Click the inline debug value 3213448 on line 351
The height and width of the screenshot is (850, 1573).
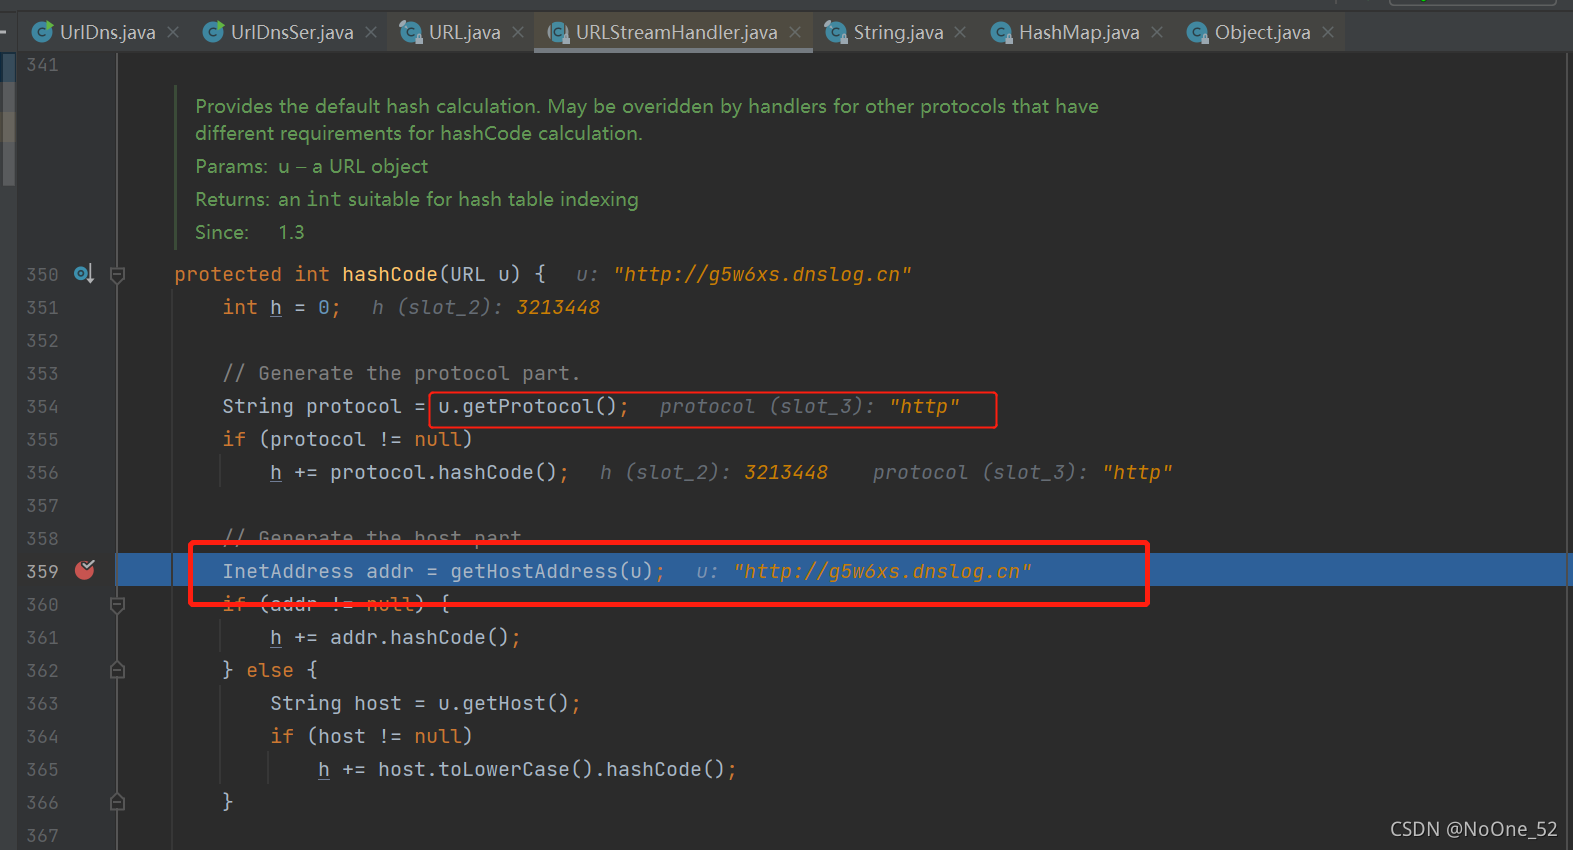pos(558,307)
